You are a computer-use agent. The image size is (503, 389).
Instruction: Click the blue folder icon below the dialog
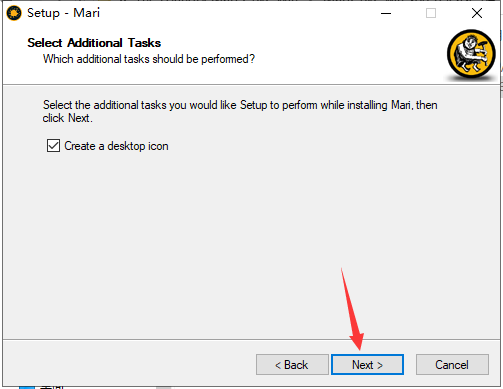[x=27, y=387]
